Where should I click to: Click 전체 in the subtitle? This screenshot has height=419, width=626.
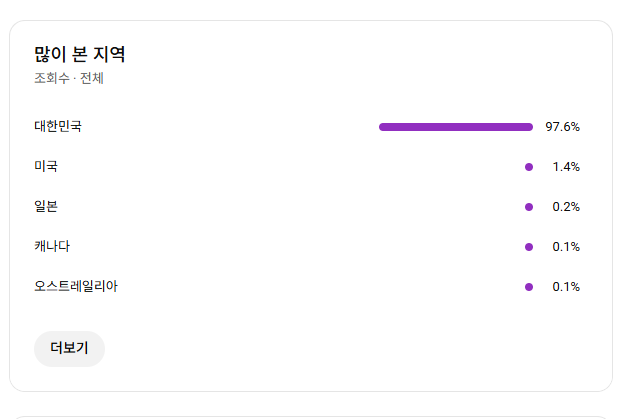[x=92, y=78]
